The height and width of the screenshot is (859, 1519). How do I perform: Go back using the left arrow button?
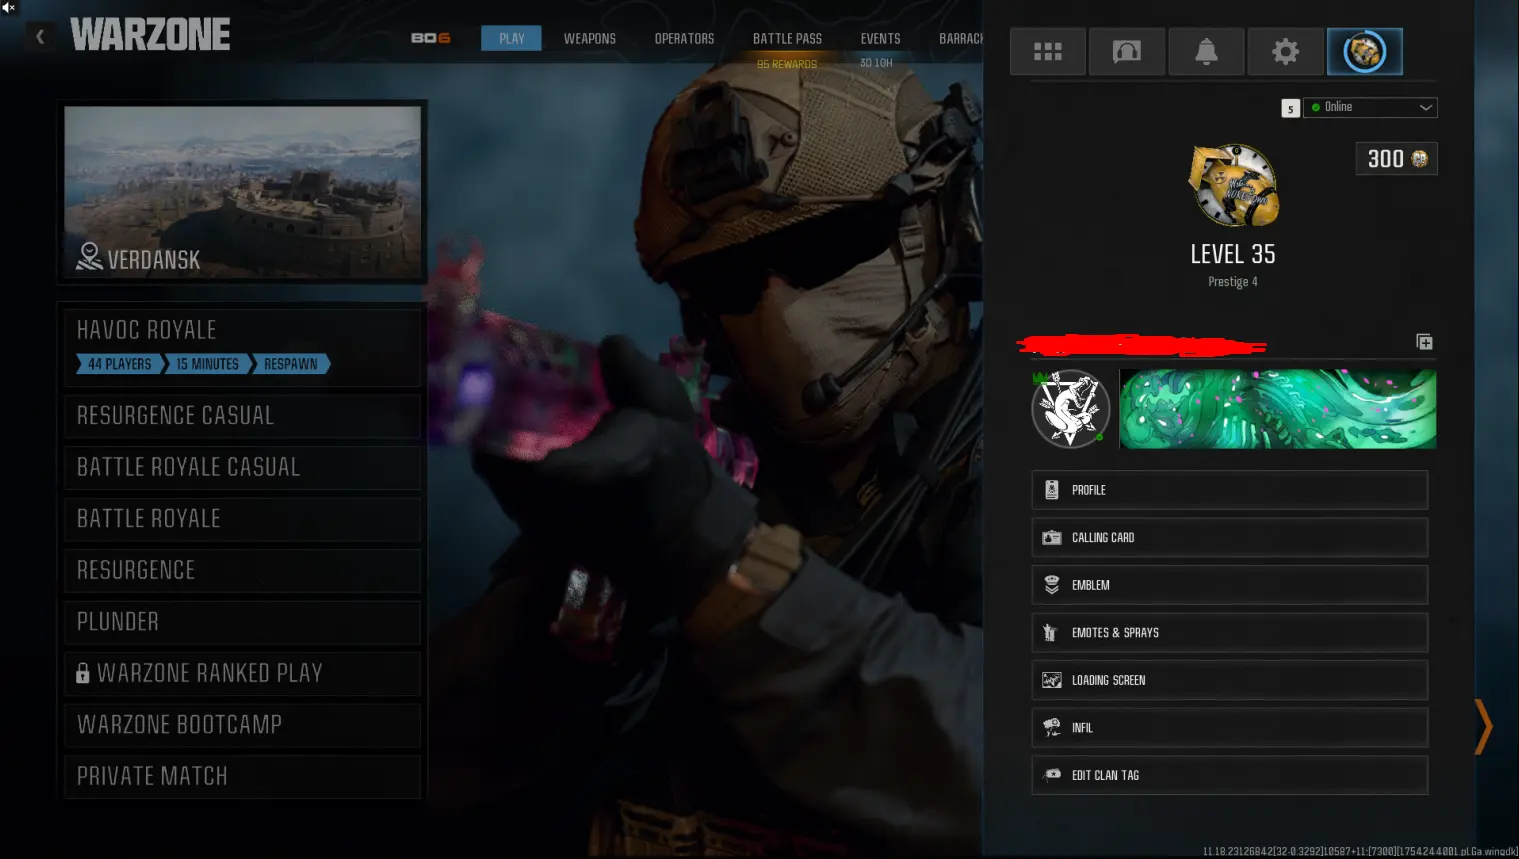pos(40,37)
